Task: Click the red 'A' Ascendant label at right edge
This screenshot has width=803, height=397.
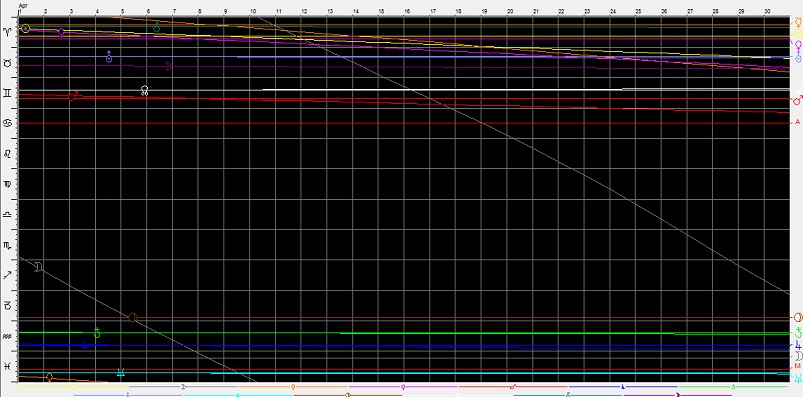Action: pos(797,122)
